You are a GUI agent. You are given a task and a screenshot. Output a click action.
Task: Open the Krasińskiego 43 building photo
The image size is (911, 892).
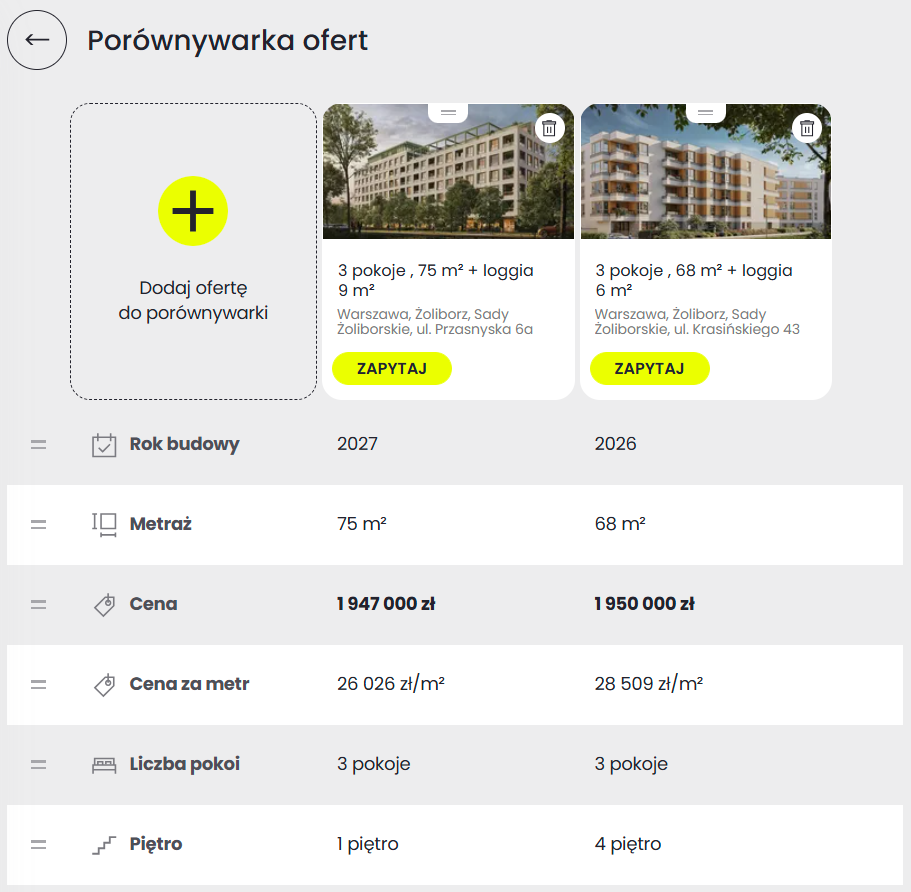(x=706, y=171)
